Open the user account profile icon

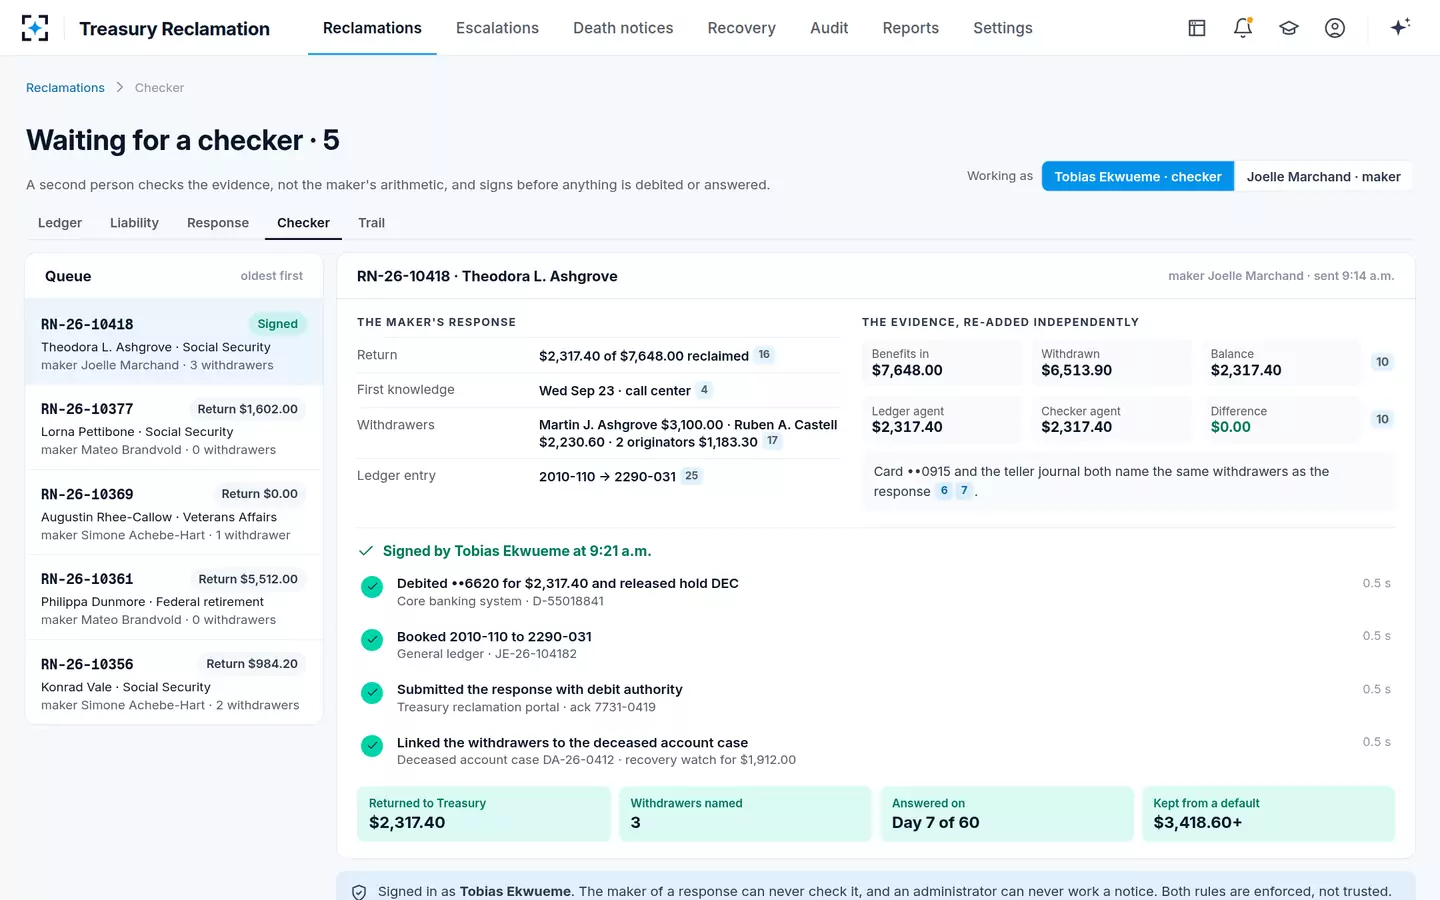tap(1335, 28)
